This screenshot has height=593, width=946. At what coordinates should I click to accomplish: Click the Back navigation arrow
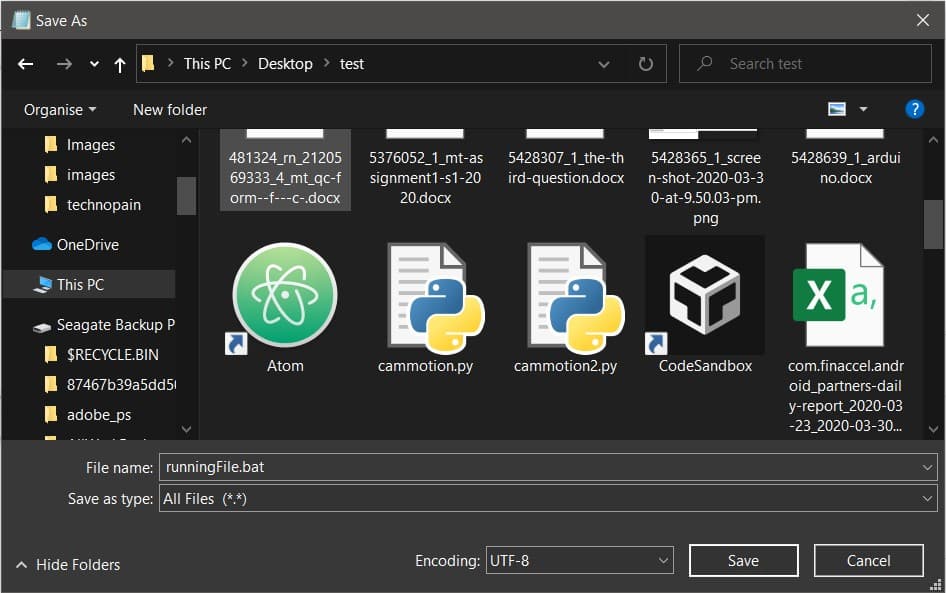pos(26,64)
